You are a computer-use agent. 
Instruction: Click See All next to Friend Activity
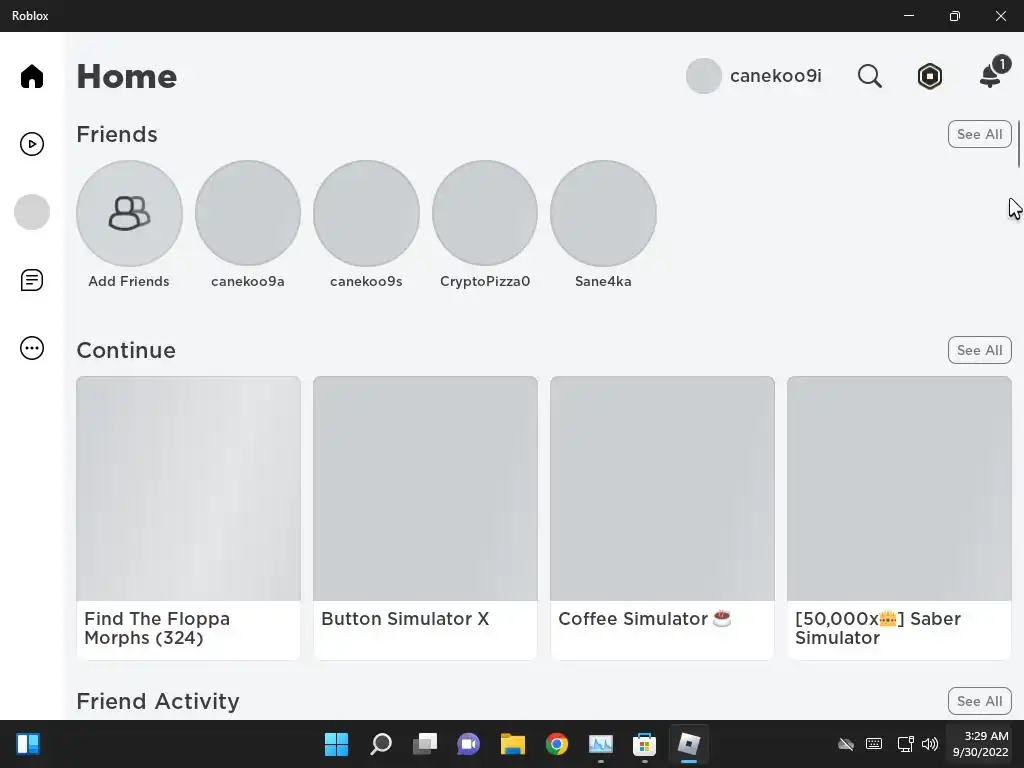point(980,701)
